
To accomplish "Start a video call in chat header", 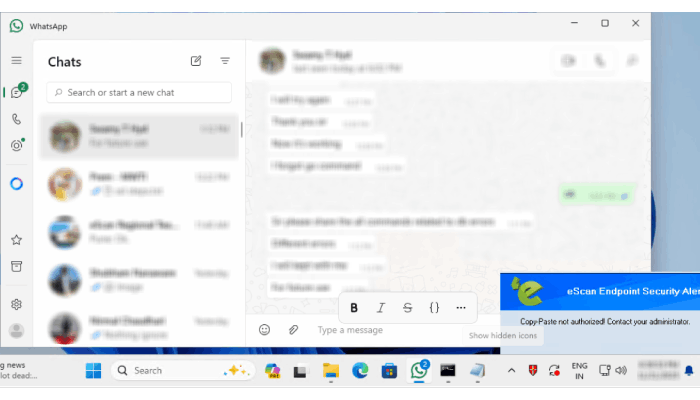I will (569, 61).
